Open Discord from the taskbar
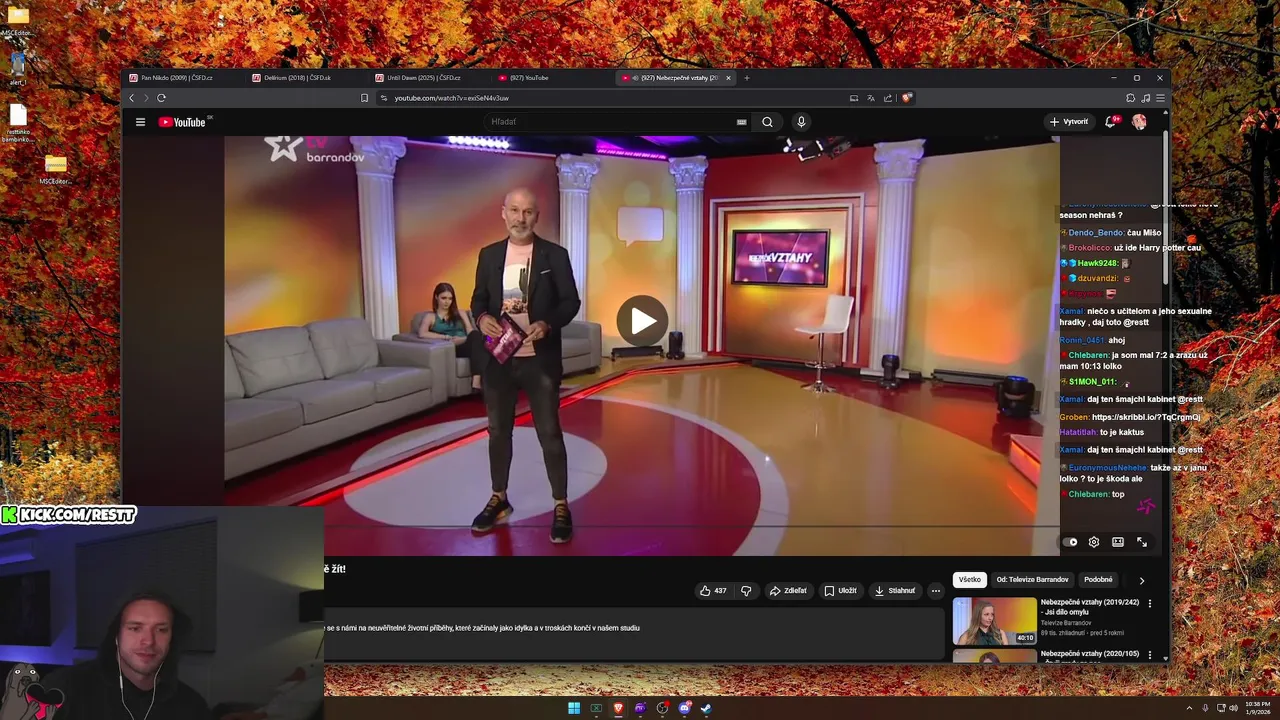This screenshot has height=720, width=1280. coord(684,708)
